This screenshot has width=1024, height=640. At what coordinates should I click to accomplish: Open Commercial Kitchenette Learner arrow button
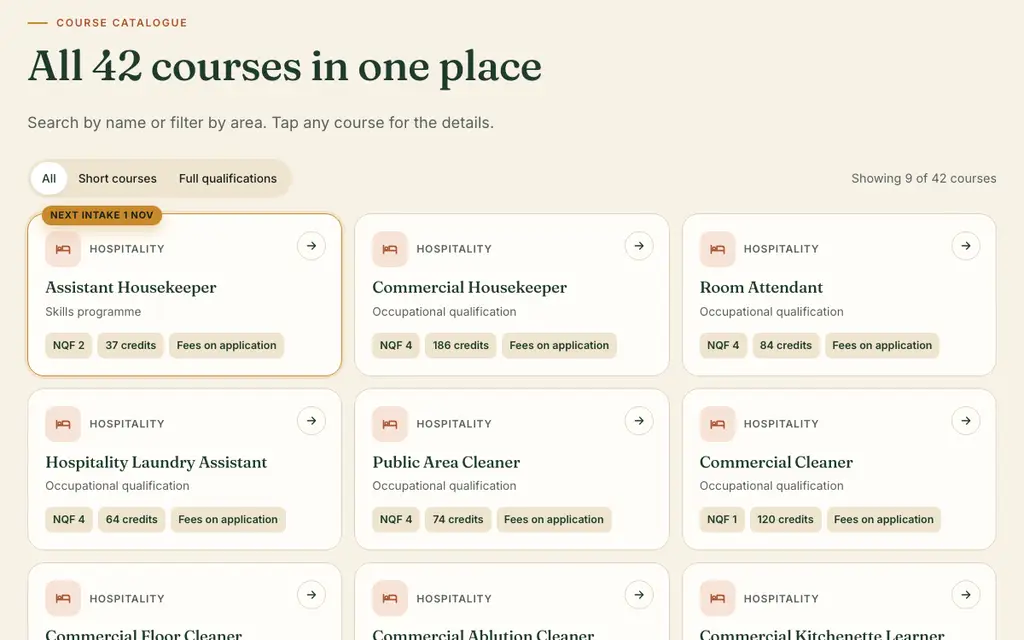pos(966,595)
